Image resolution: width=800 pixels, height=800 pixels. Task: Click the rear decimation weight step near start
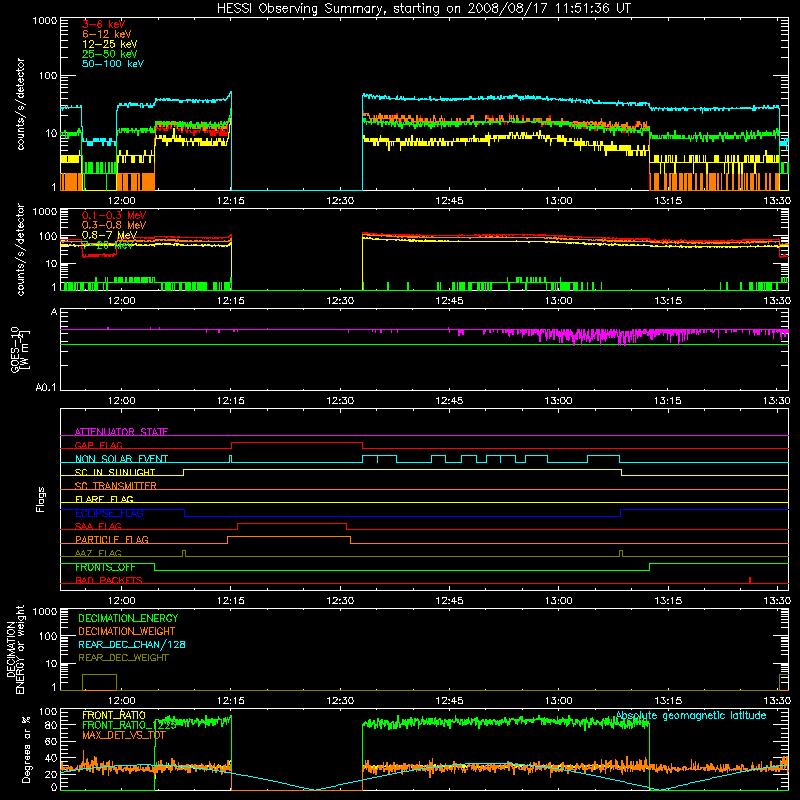99,682
